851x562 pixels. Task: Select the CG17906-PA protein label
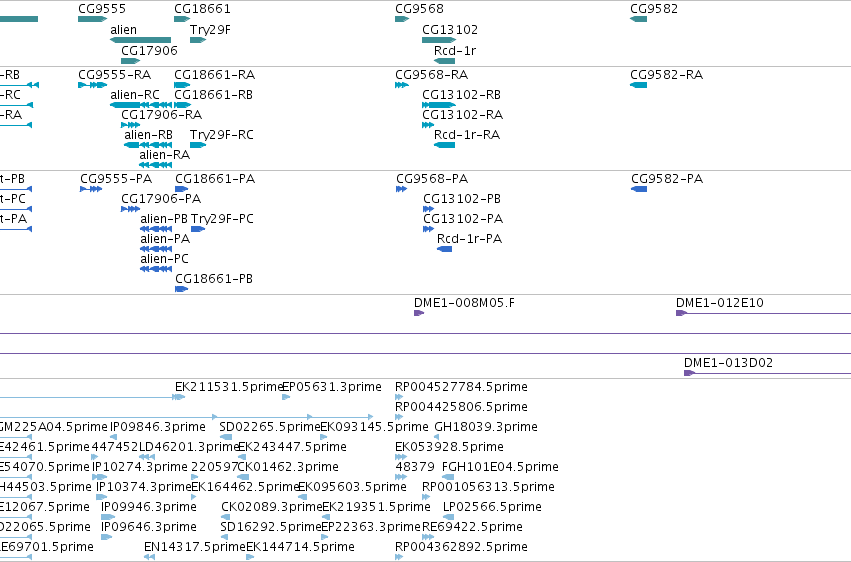(161, 199)
